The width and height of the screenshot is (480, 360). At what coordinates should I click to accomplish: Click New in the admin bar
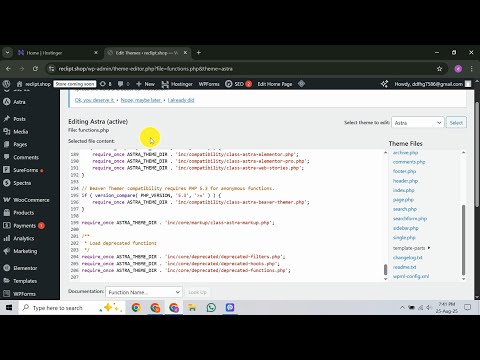145,84
